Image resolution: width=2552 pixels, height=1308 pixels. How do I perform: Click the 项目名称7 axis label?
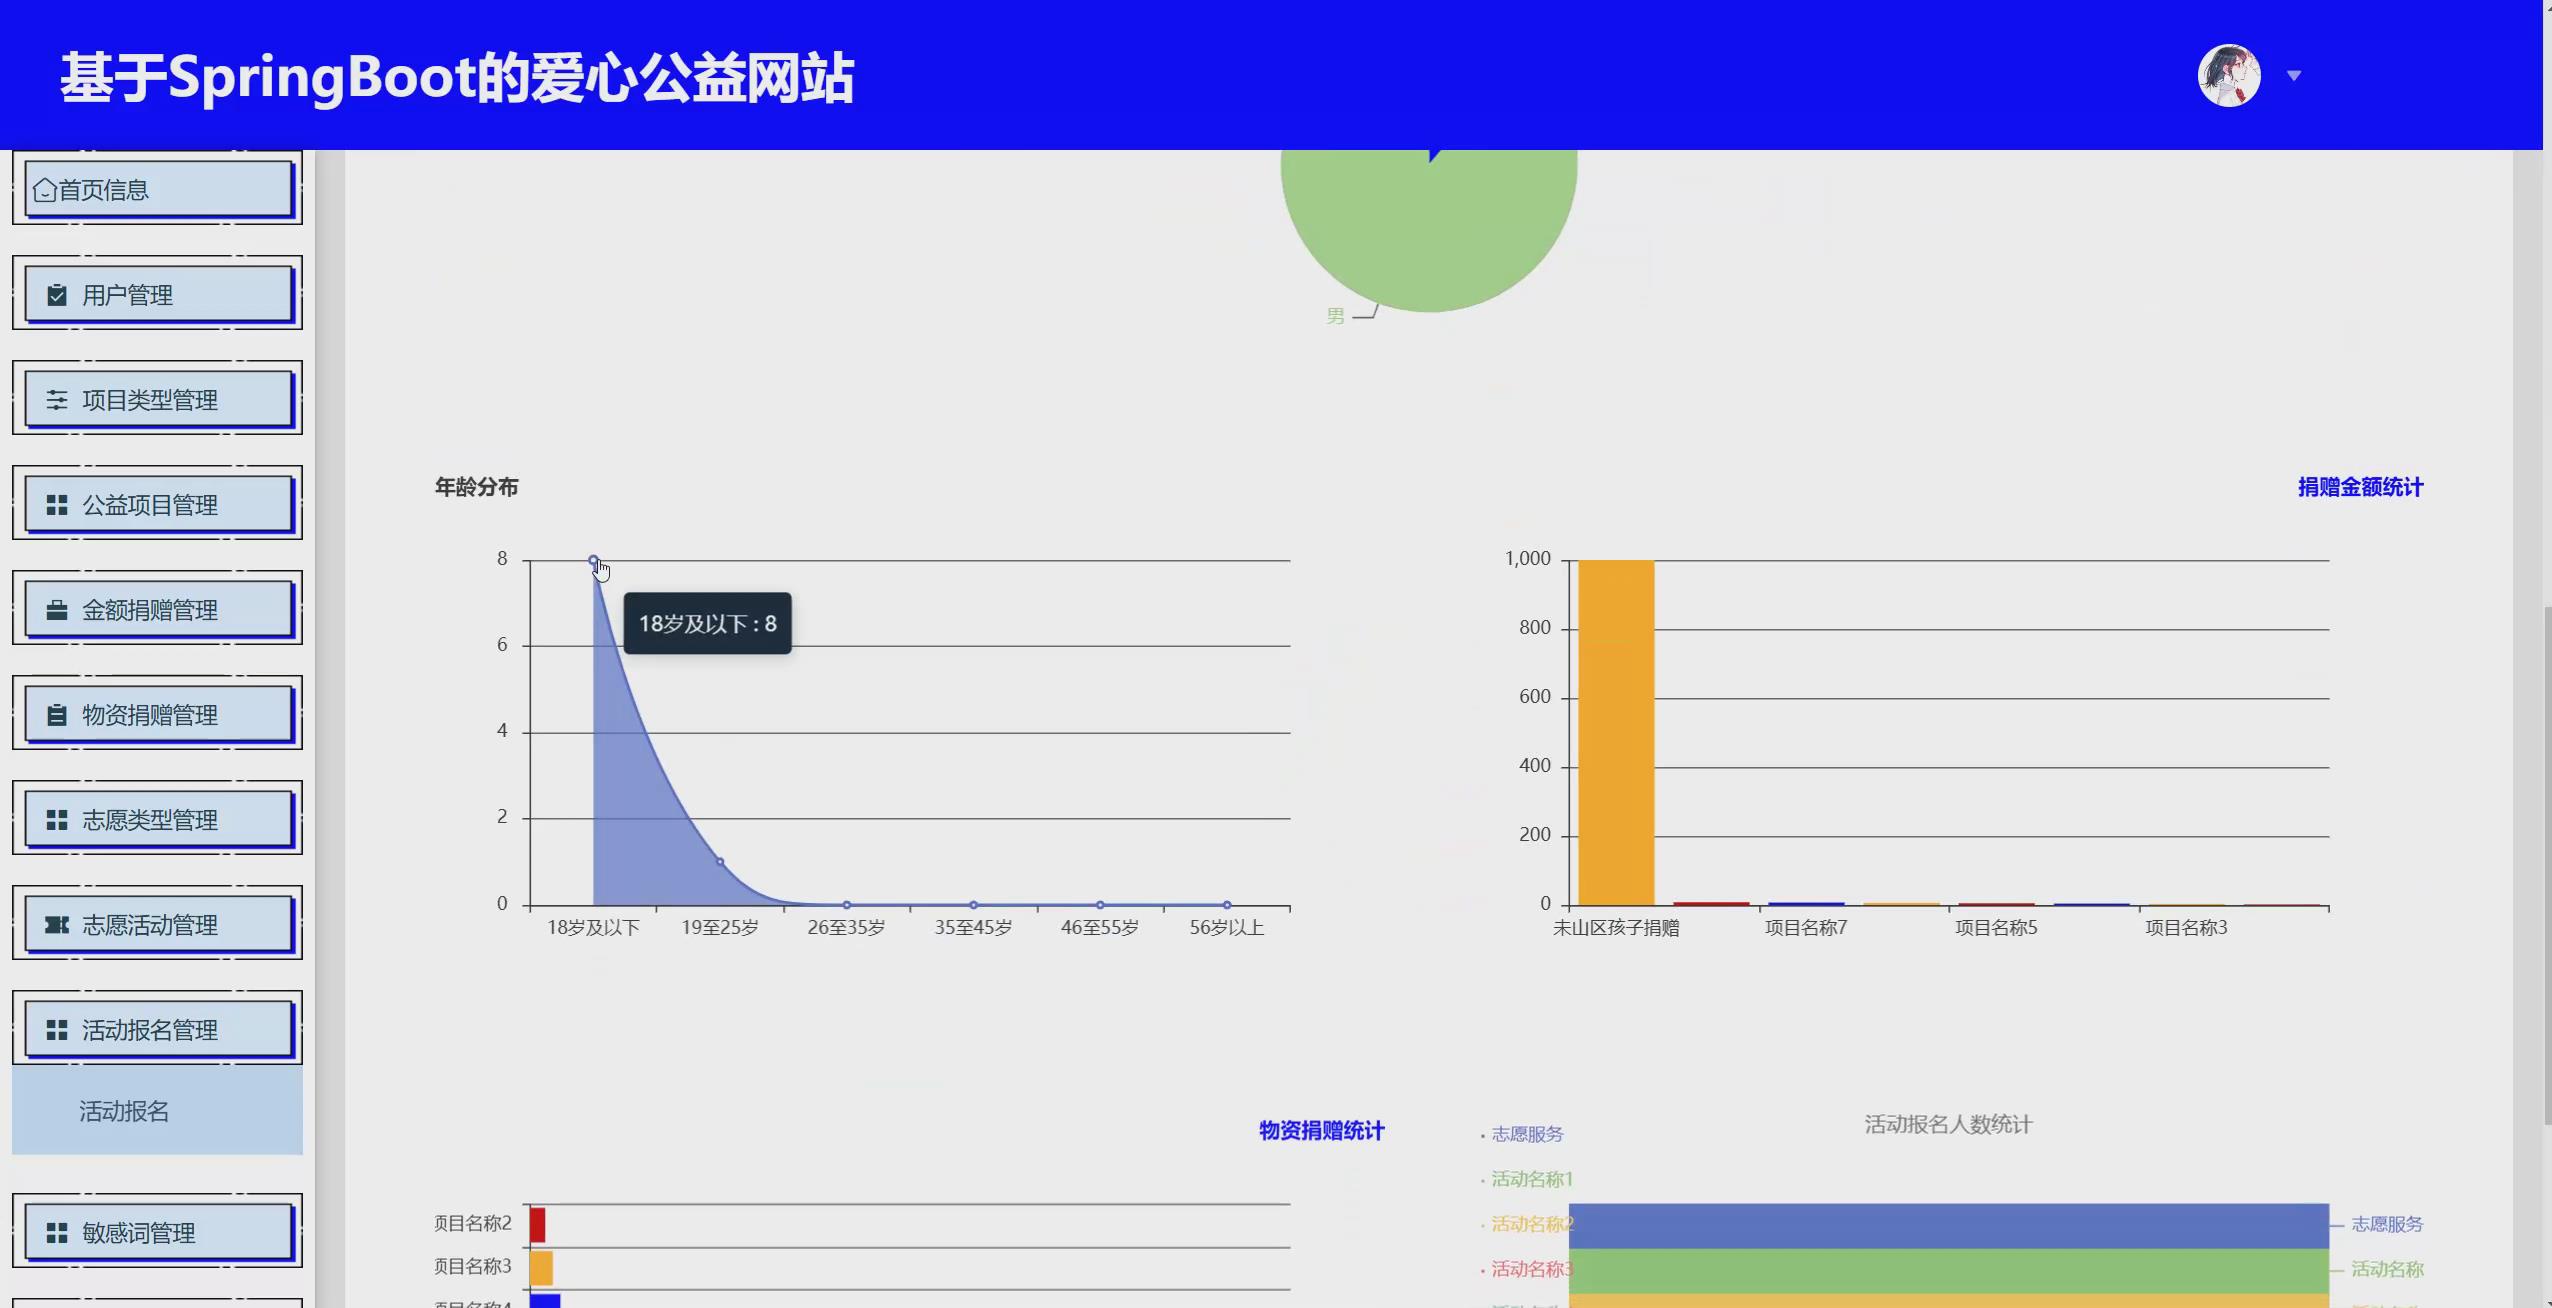(x=1806, y=928)
